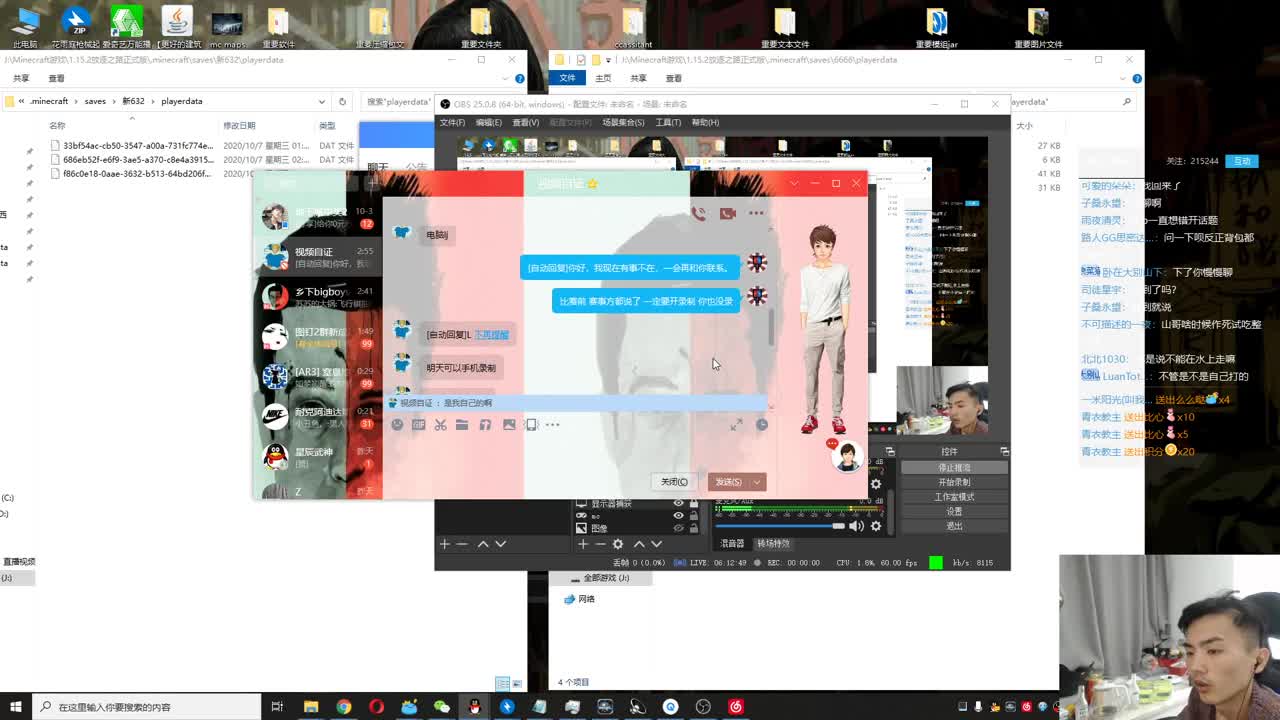The height and width of the screenshot is (720, 1280).
Task: Open the emoji picker in chat toolbar
Action: point(397,425)
